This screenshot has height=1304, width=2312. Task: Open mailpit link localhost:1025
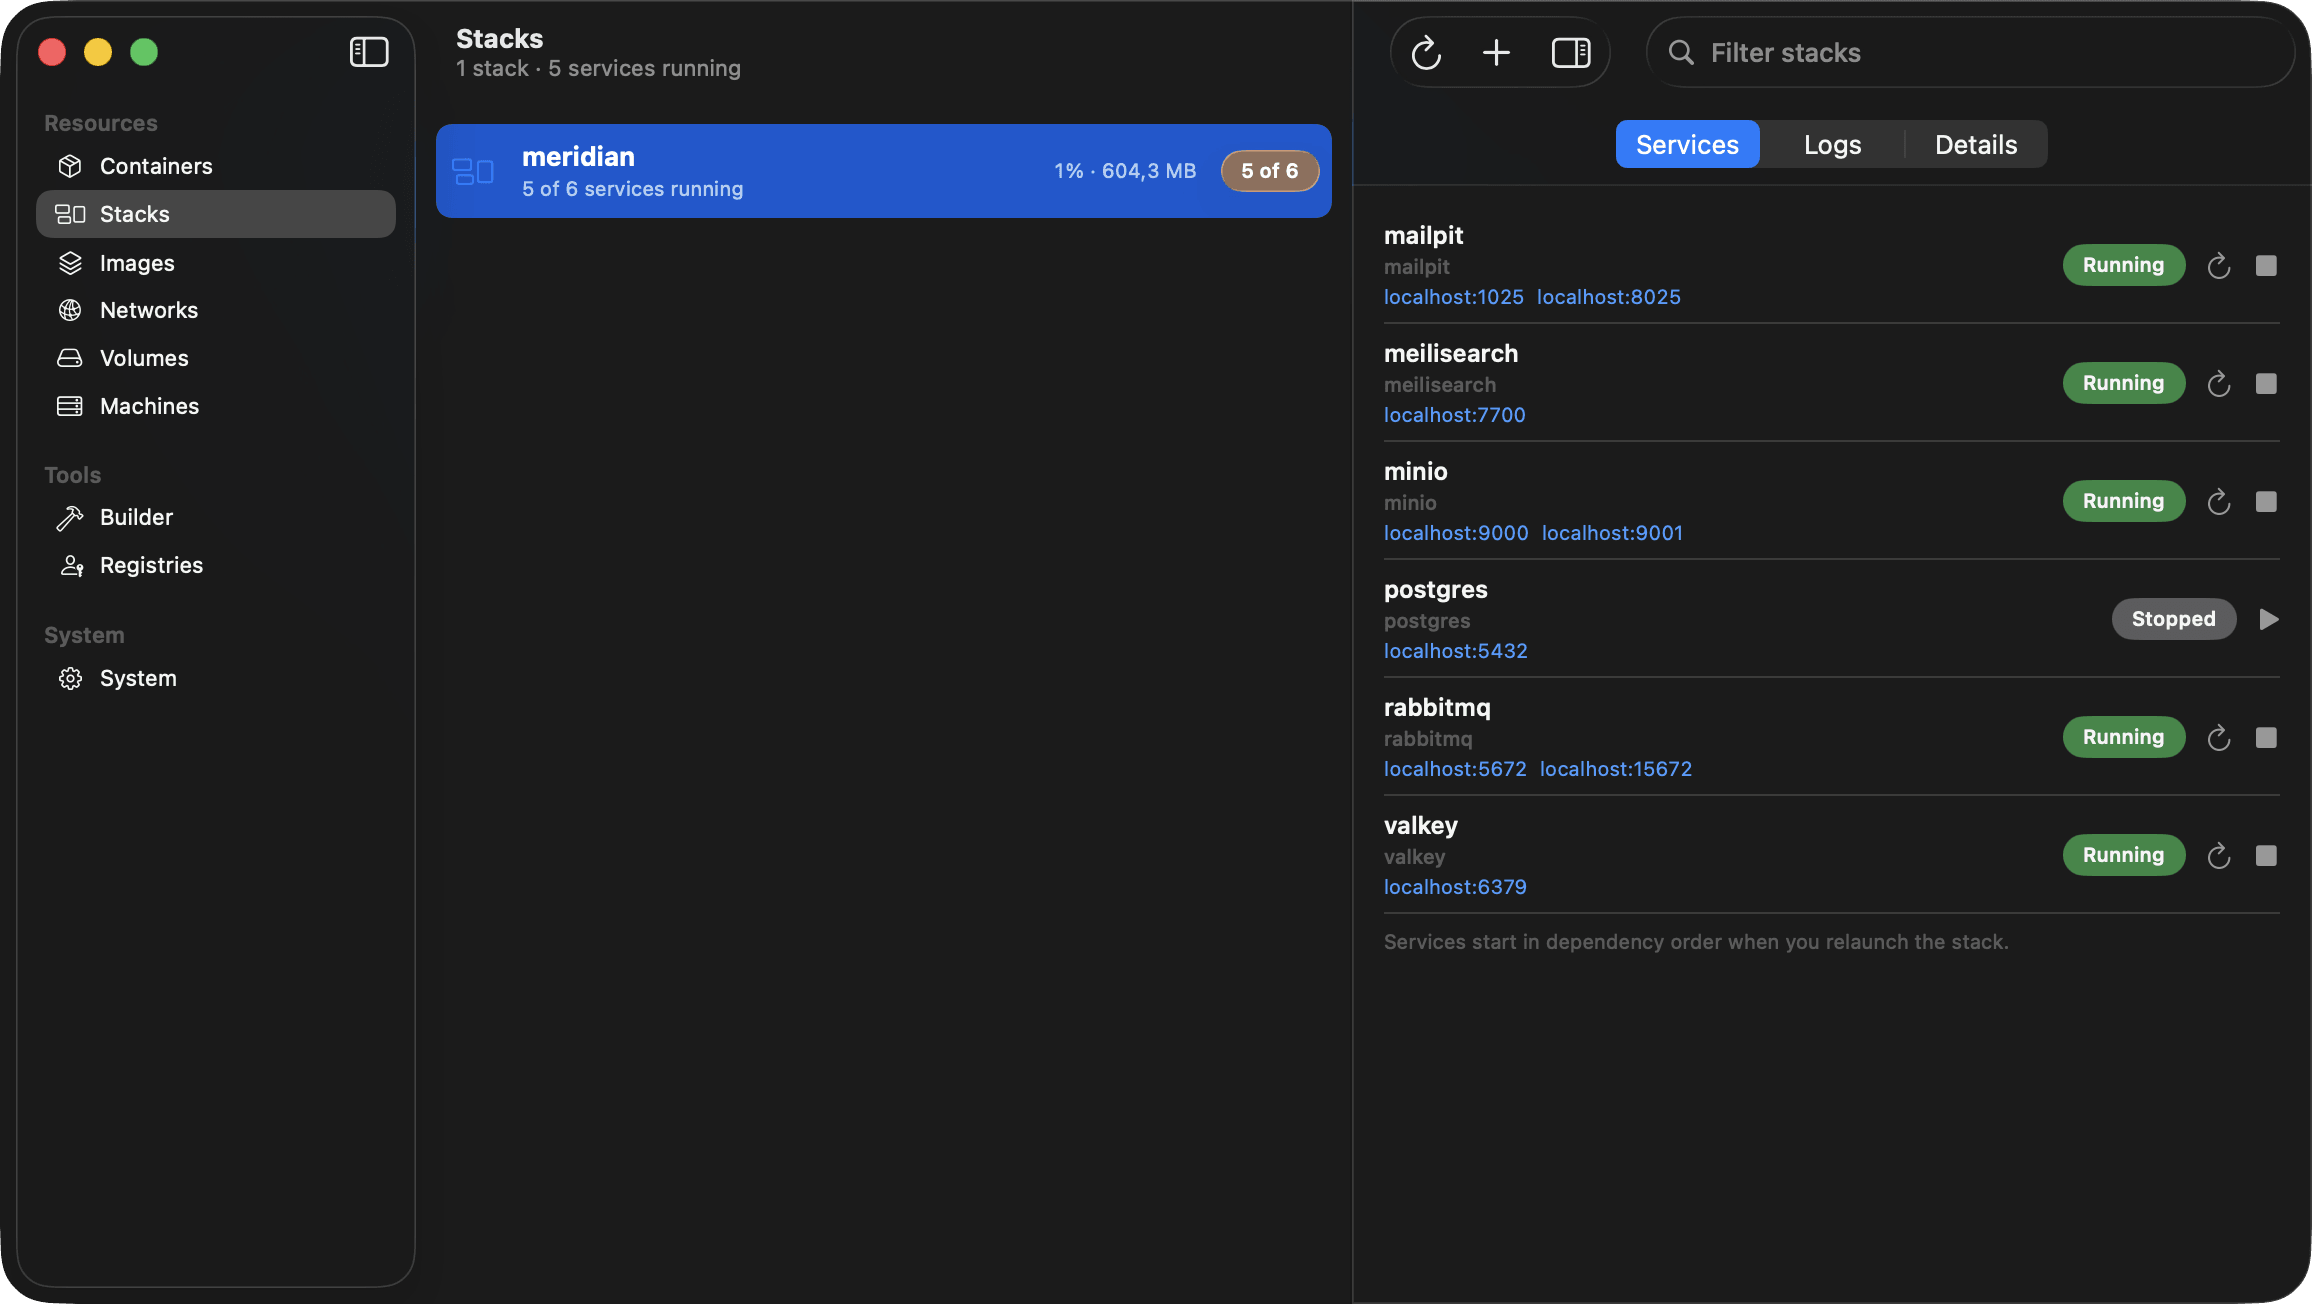[1453, 297]
